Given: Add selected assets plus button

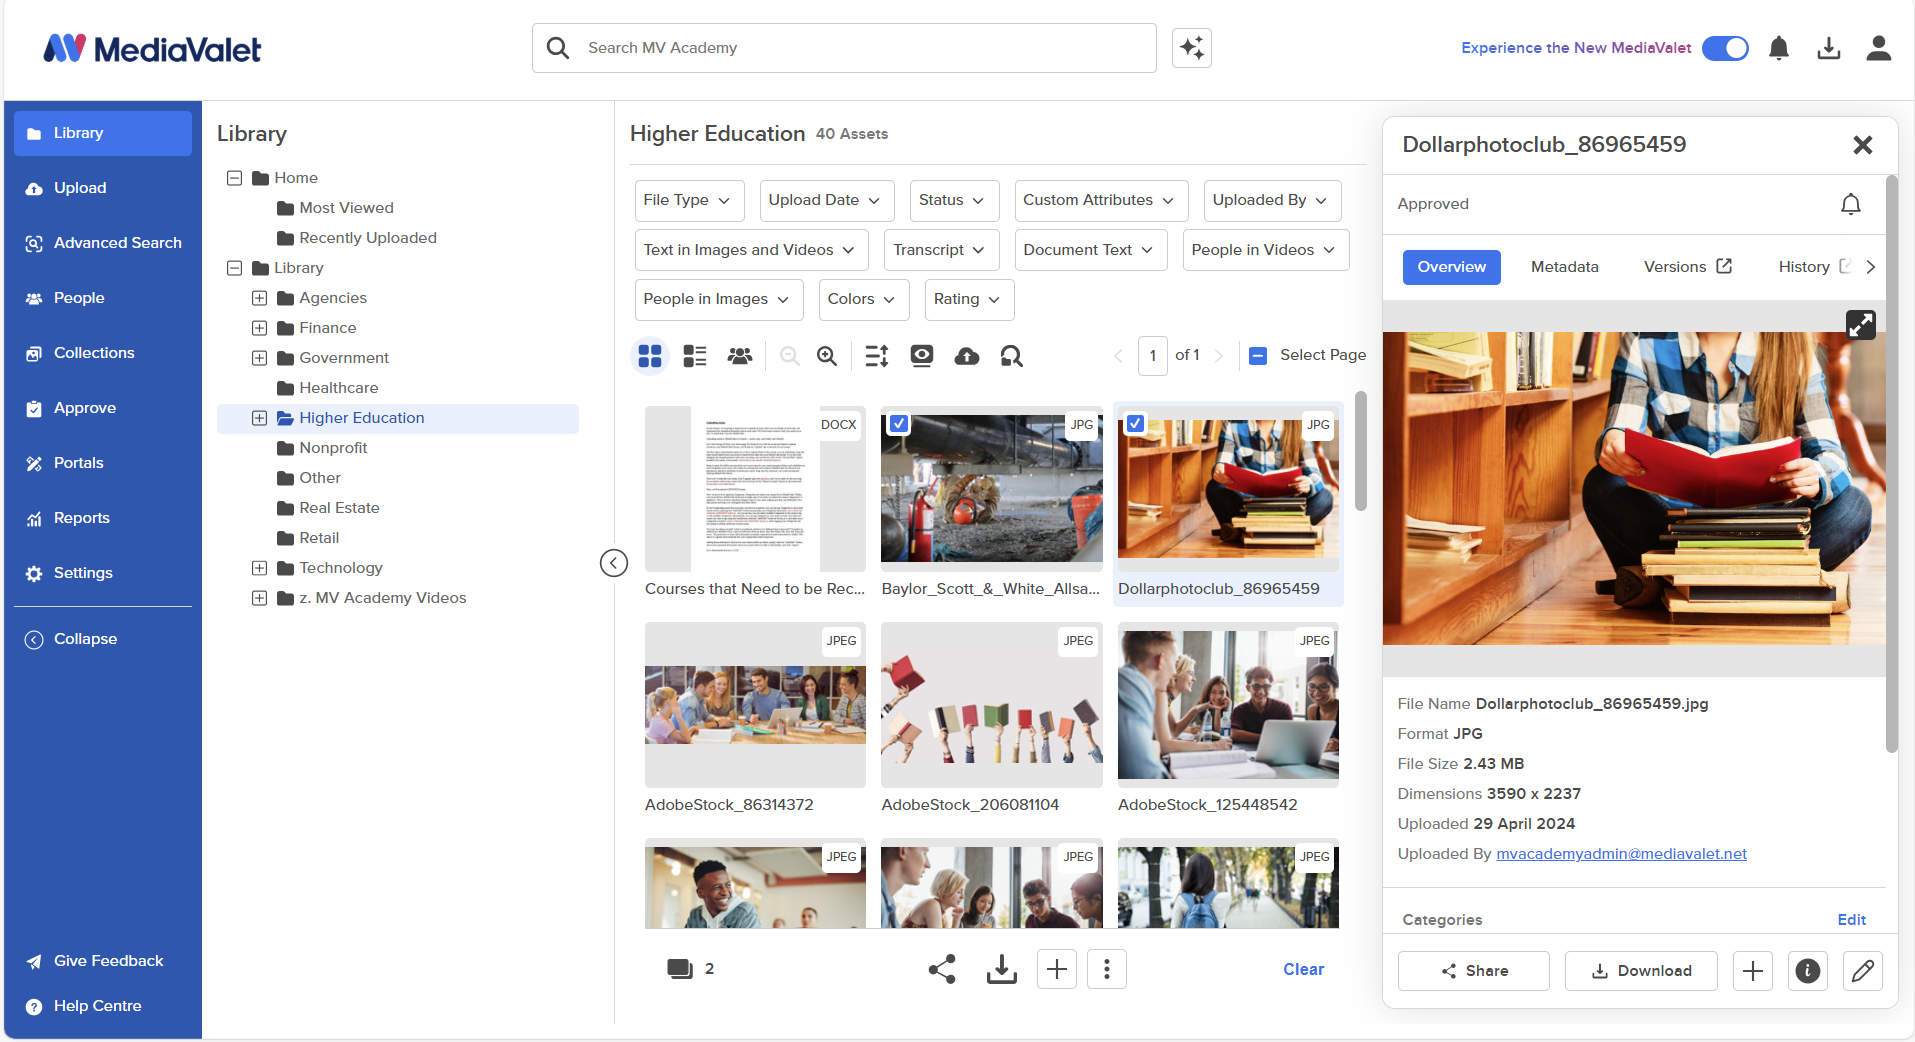Looking at the screenshot, I should tap(1057, 969).
